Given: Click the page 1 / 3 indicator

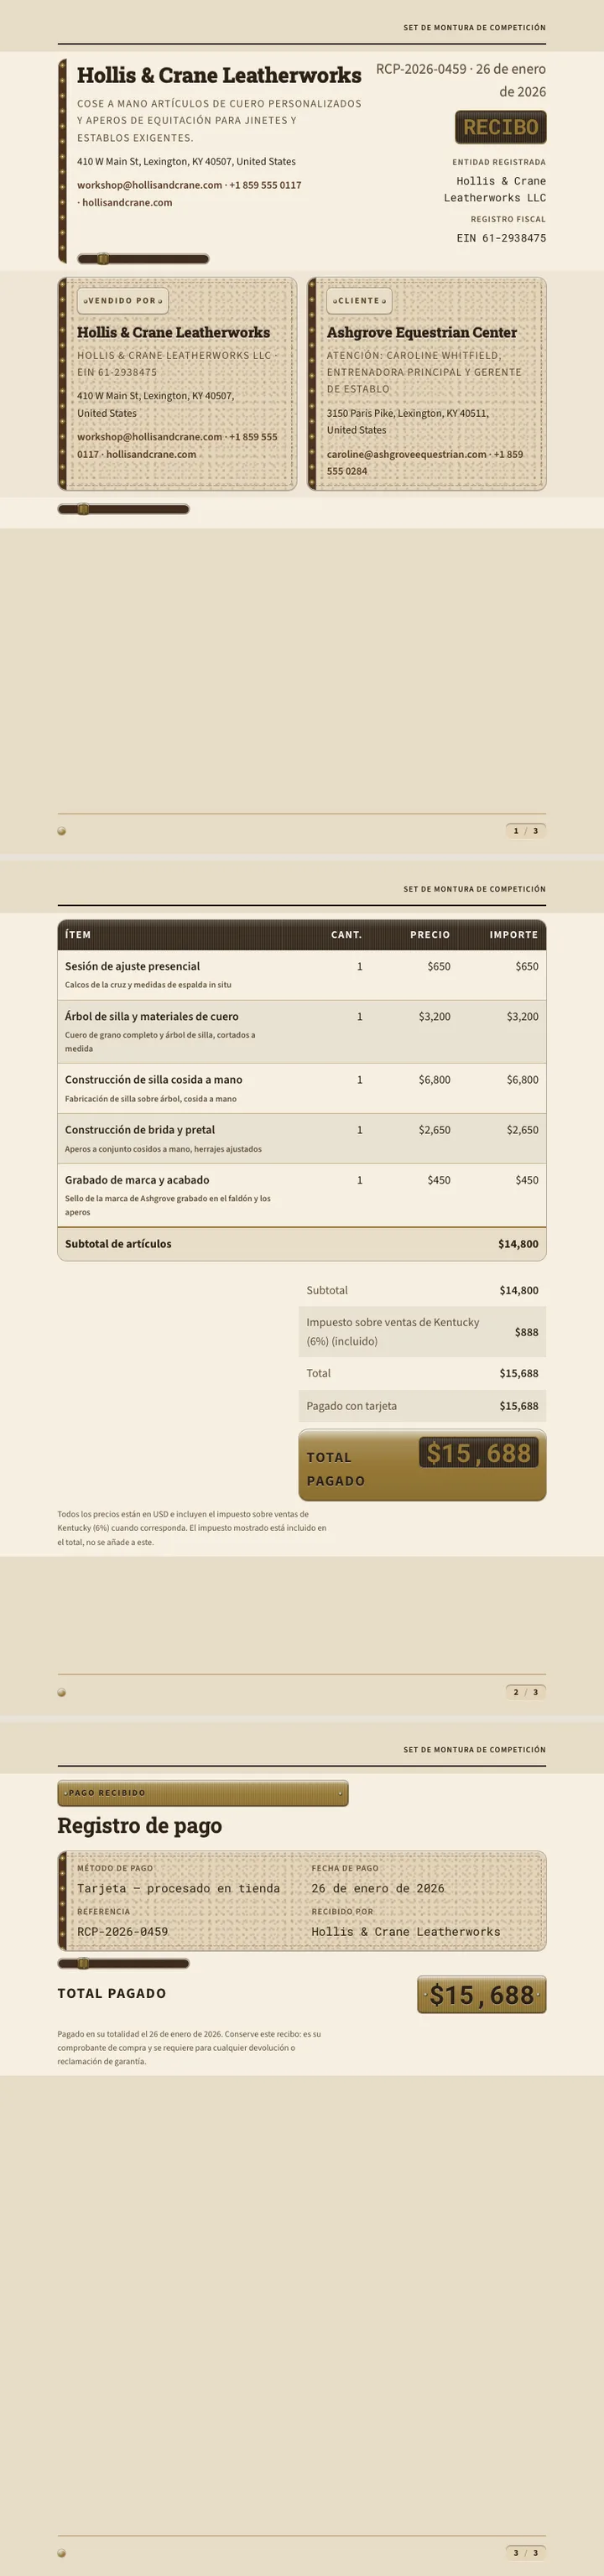Looking at the screenshot, I should tap(525, 831).
